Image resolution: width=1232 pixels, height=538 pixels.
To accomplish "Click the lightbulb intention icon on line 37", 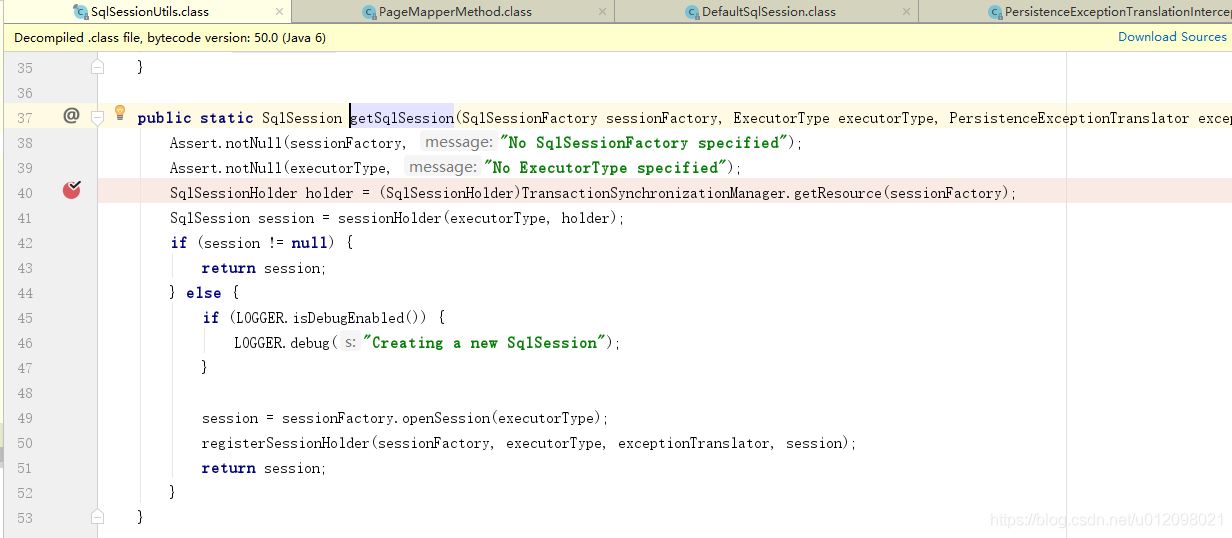I will click(x=120, y=113).
